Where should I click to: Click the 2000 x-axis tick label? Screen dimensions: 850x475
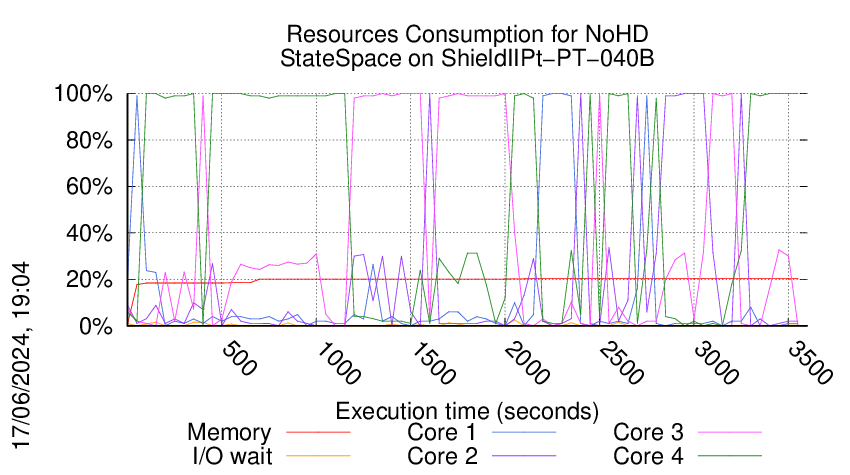coord(526,363)
